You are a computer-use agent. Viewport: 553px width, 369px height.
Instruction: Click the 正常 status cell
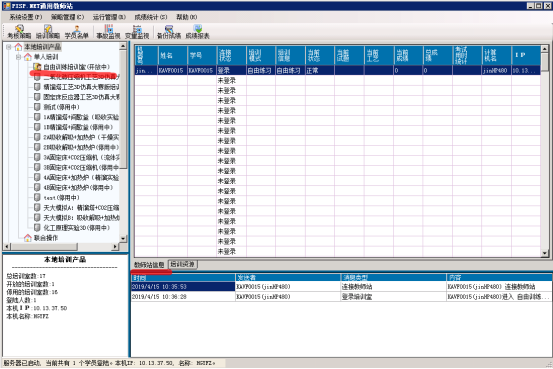pos(320,71)
